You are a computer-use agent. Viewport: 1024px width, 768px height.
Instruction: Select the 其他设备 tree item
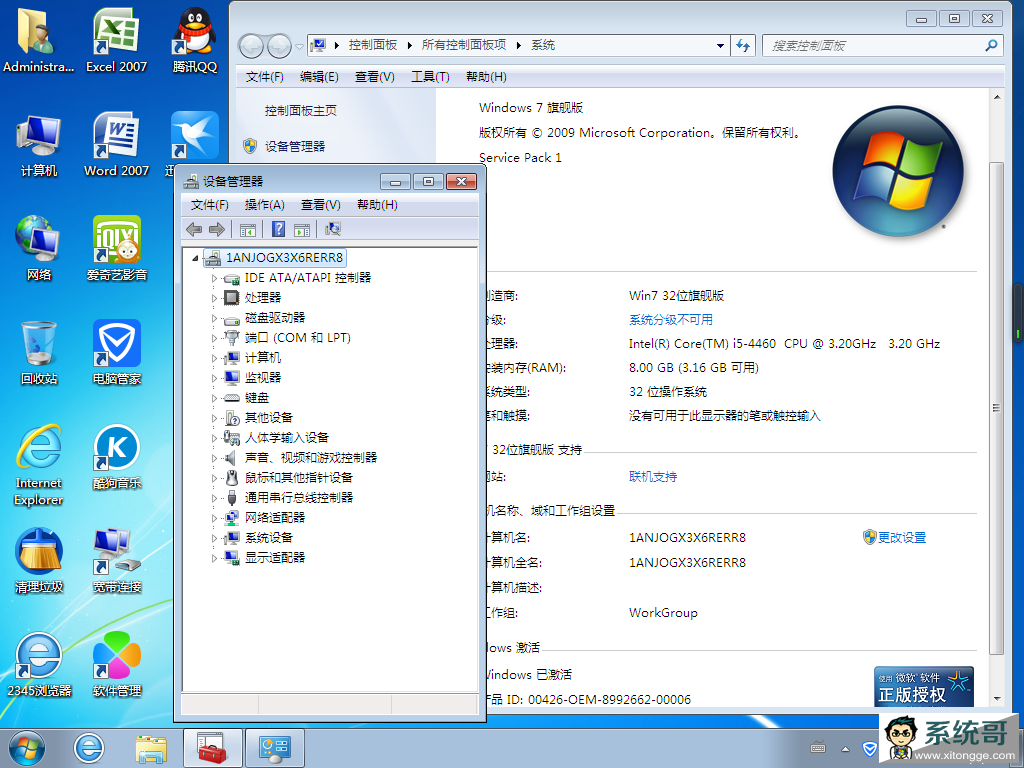tap(268, 417)
